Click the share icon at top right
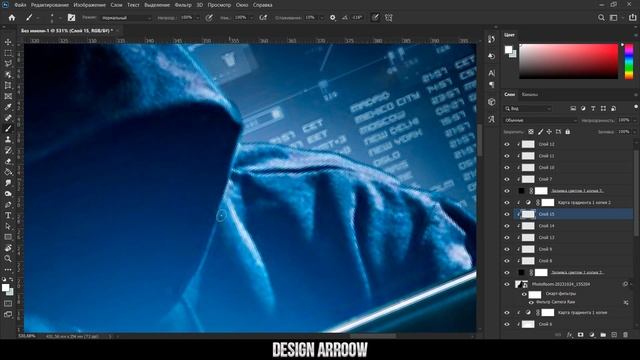The height and width of the screenshot is (360, 640). 632,18
